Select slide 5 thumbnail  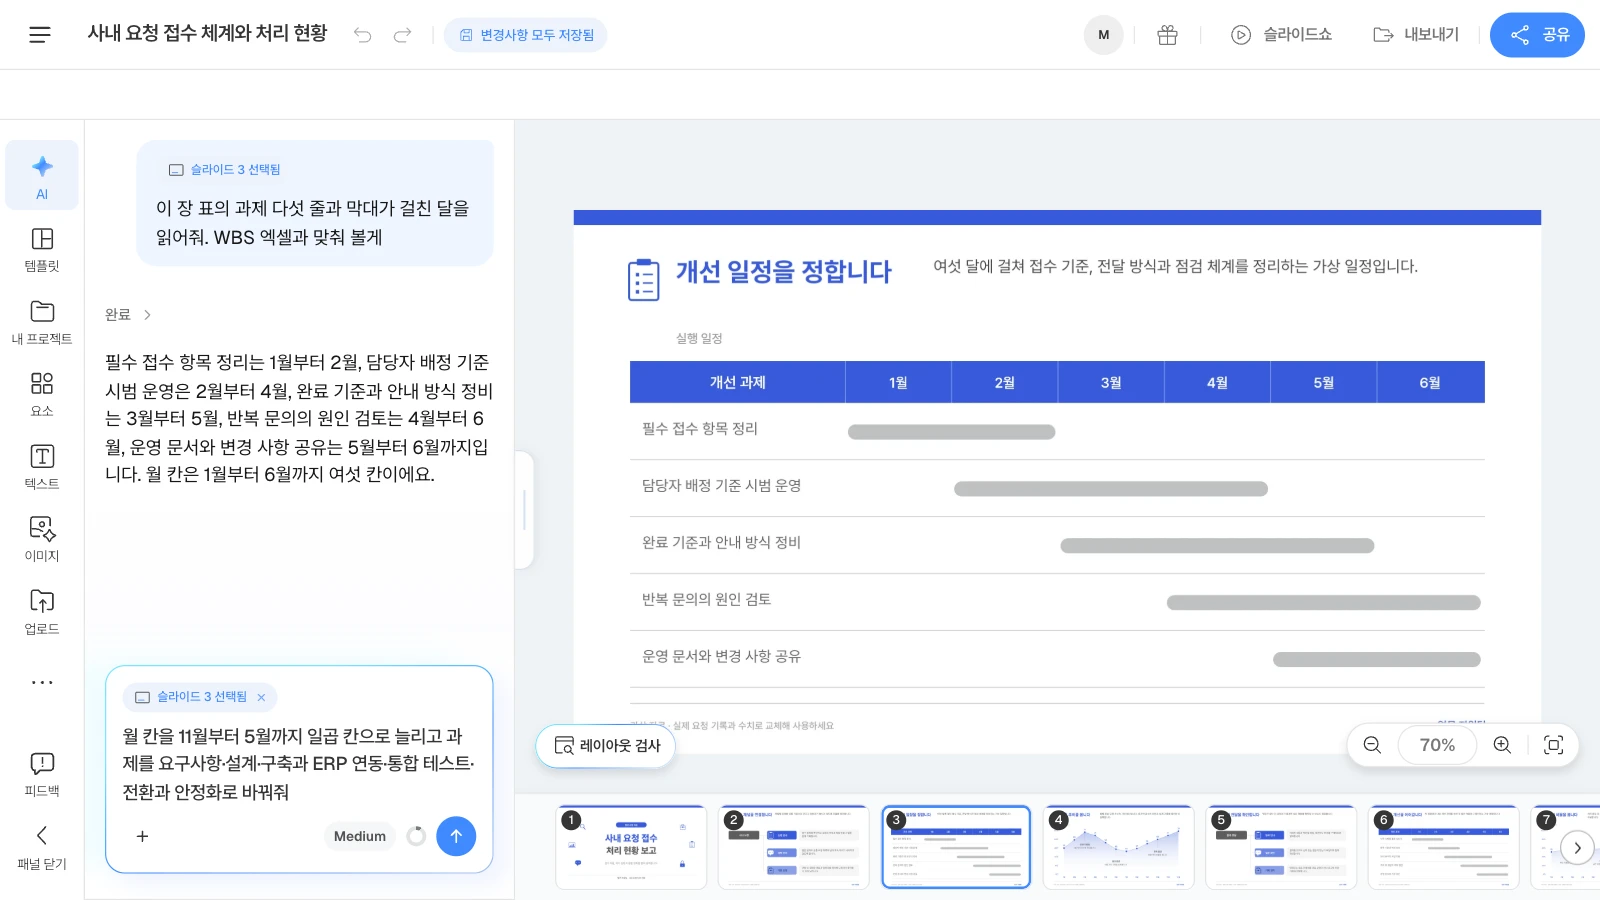coord(1281,847)
